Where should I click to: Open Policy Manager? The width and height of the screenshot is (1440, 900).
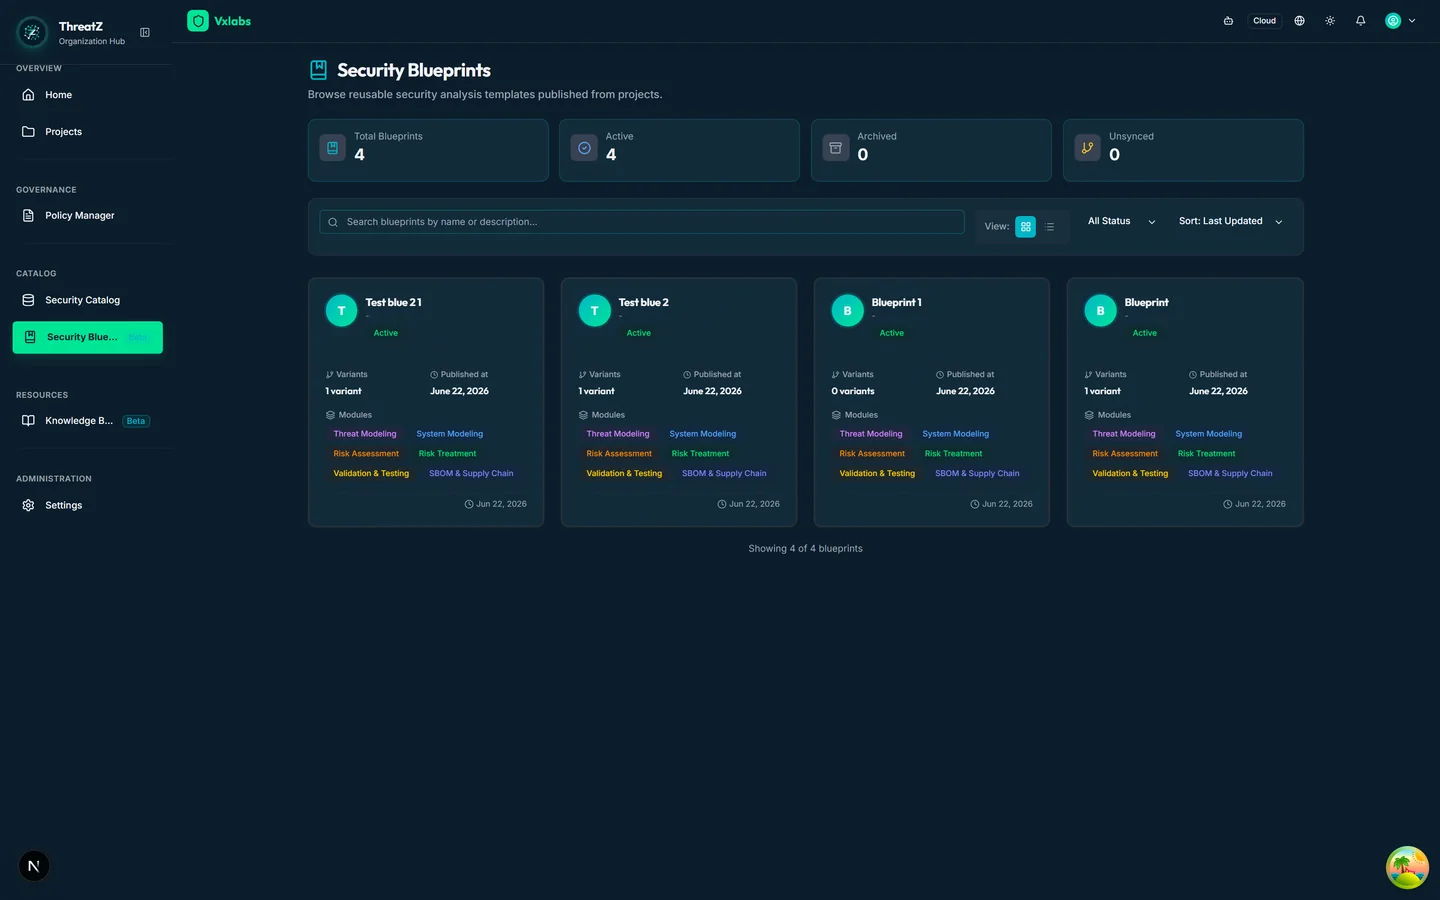coord(88,216)
